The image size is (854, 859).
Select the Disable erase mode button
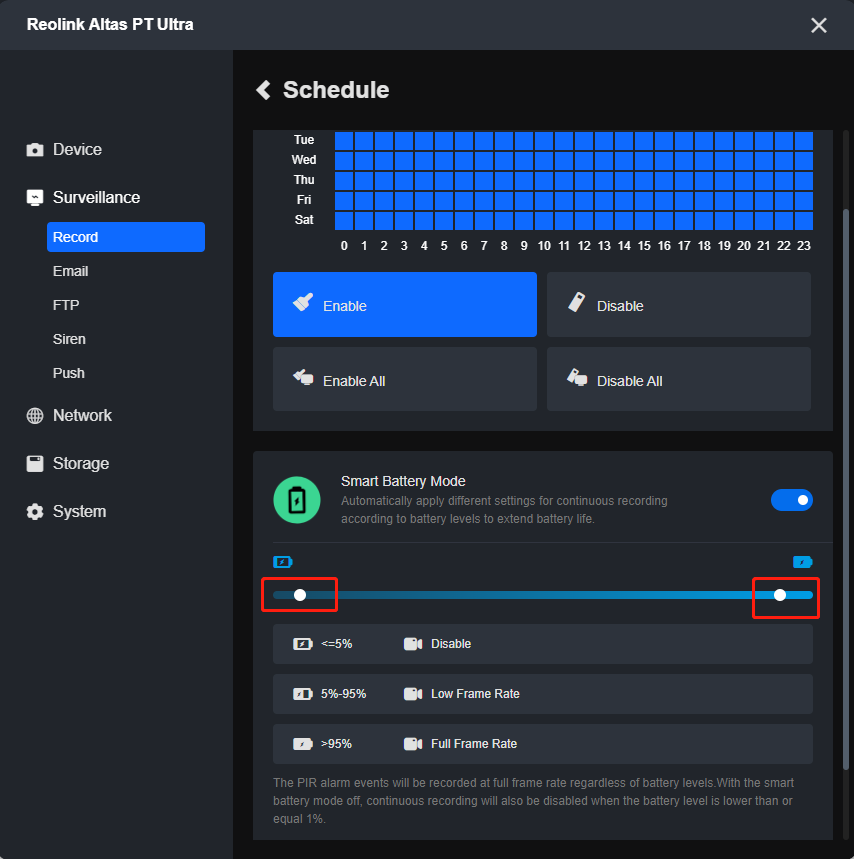coord(679,305)
